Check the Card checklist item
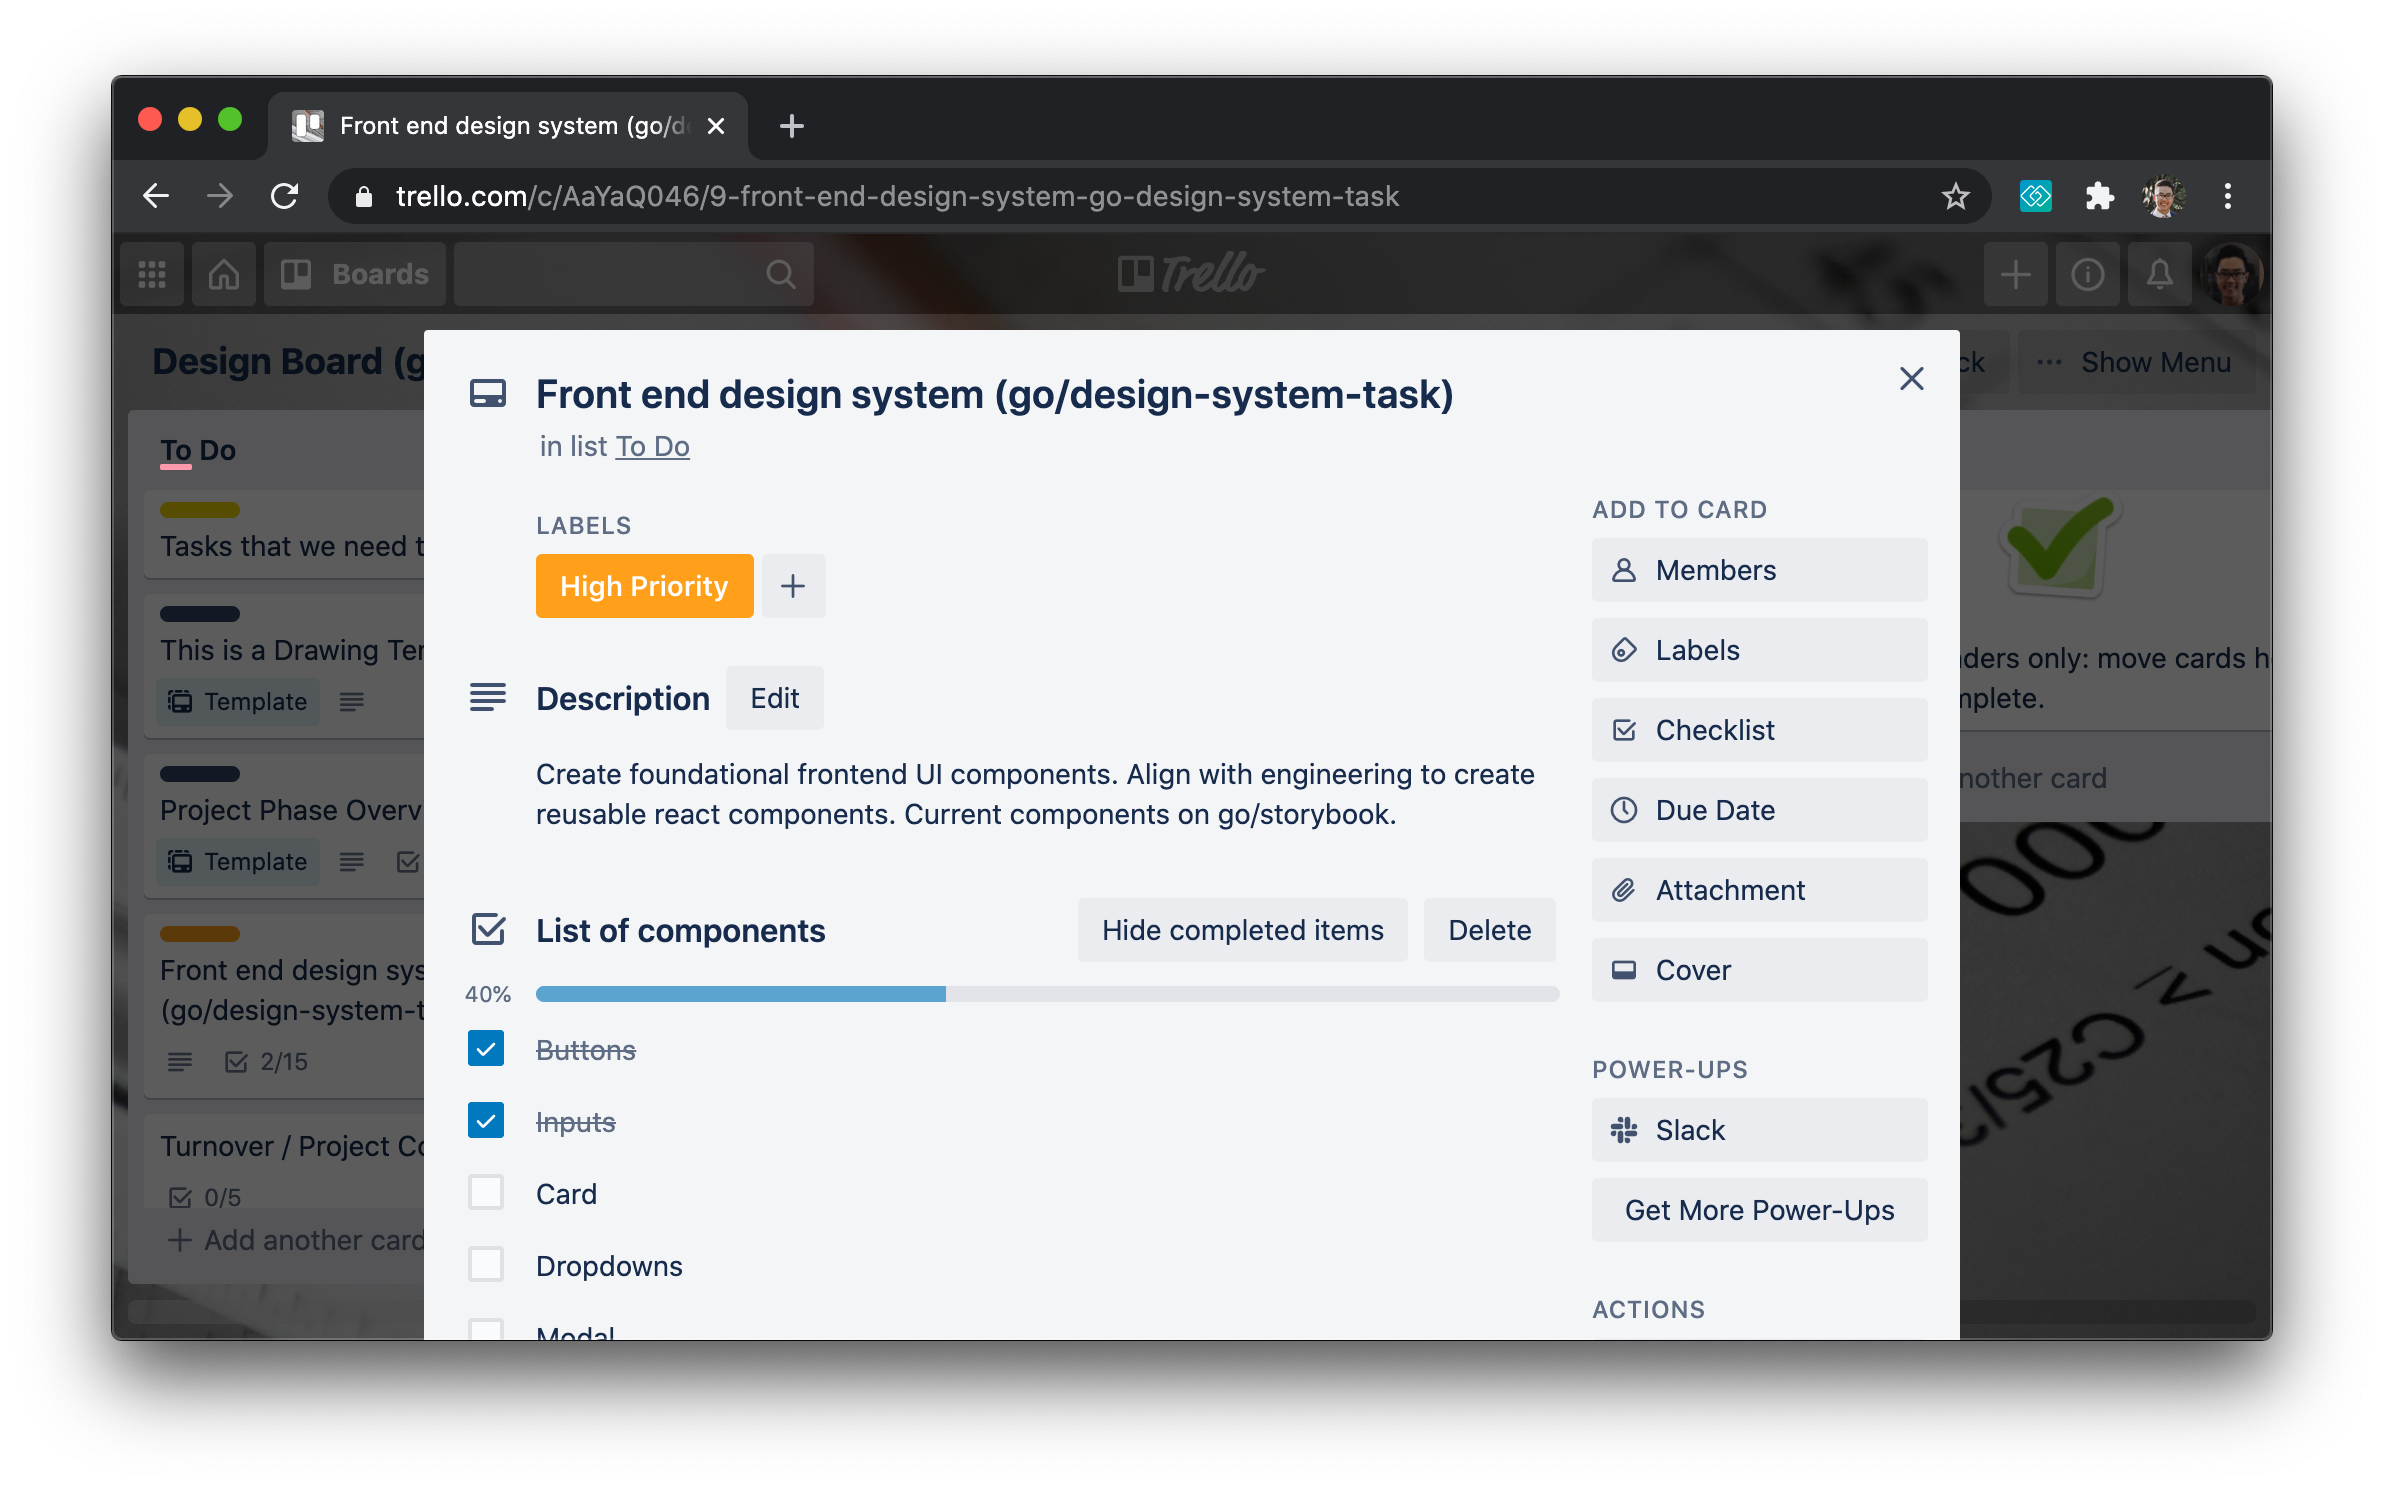 [486, 1193]
